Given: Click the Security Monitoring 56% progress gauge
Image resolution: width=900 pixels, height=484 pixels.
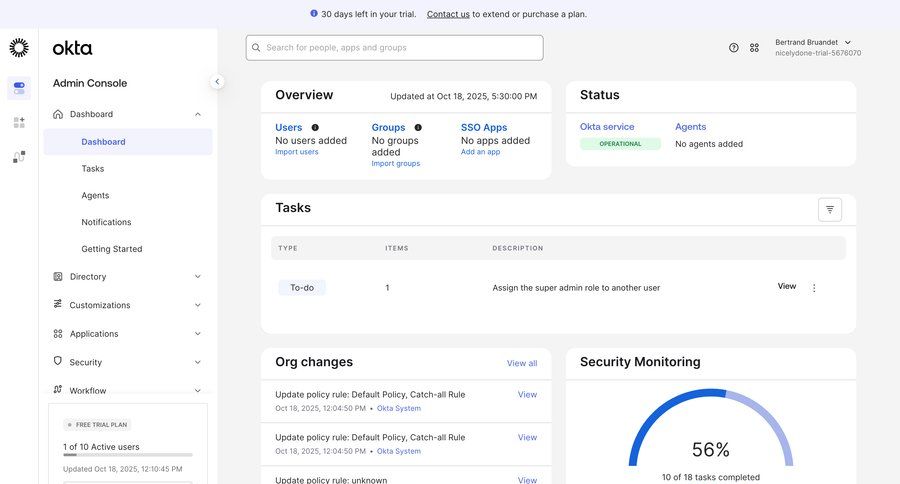Looking at the screenshot, I should pyautogui.click(x=711, y=428).
